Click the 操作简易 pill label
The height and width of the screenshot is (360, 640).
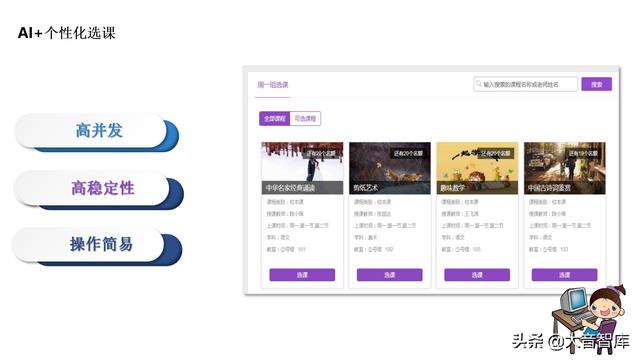point(101,244)
